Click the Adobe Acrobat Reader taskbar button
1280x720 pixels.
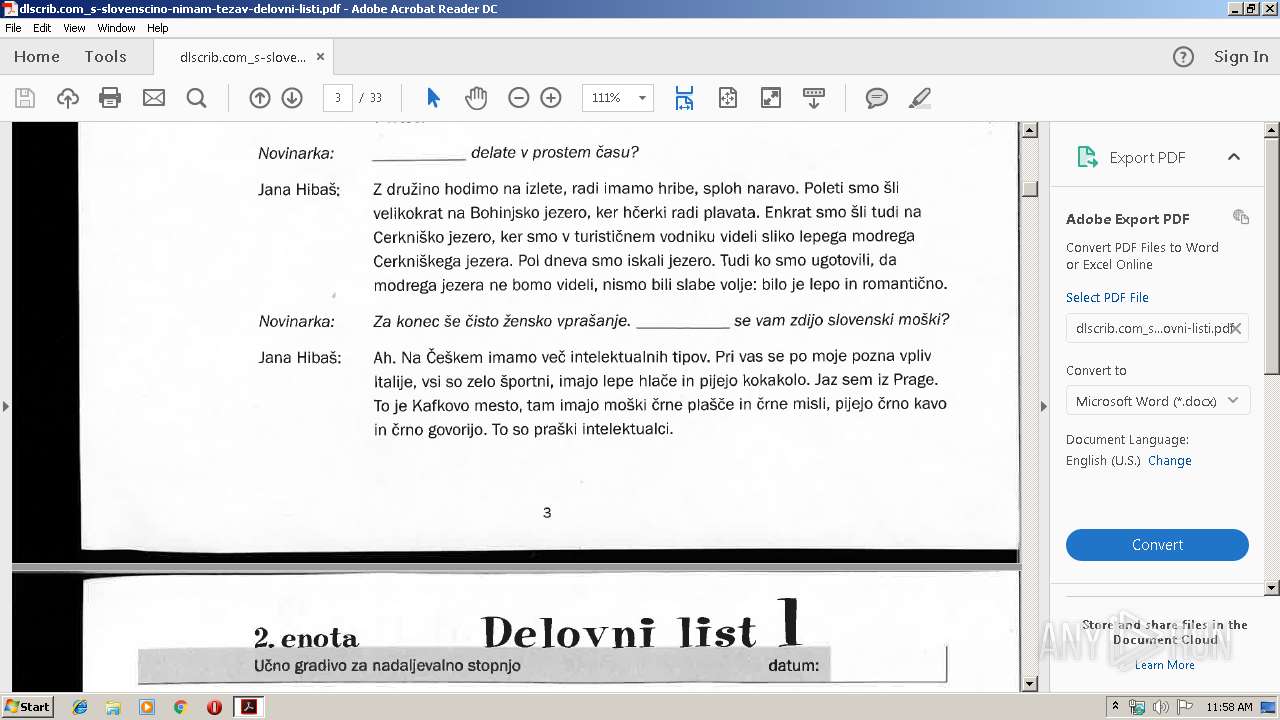click(x=249, y=707)
